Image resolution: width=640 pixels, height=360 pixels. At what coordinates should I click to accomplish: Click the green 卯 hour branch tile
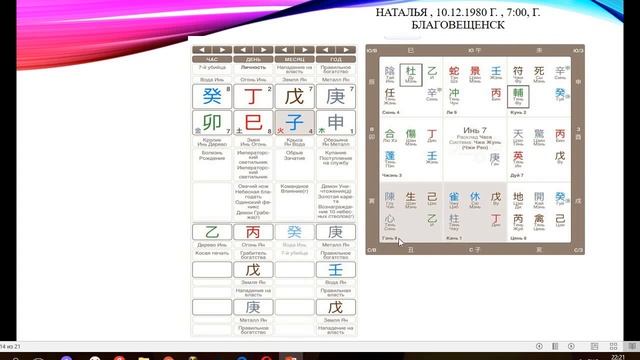click(x=212, y=122)
